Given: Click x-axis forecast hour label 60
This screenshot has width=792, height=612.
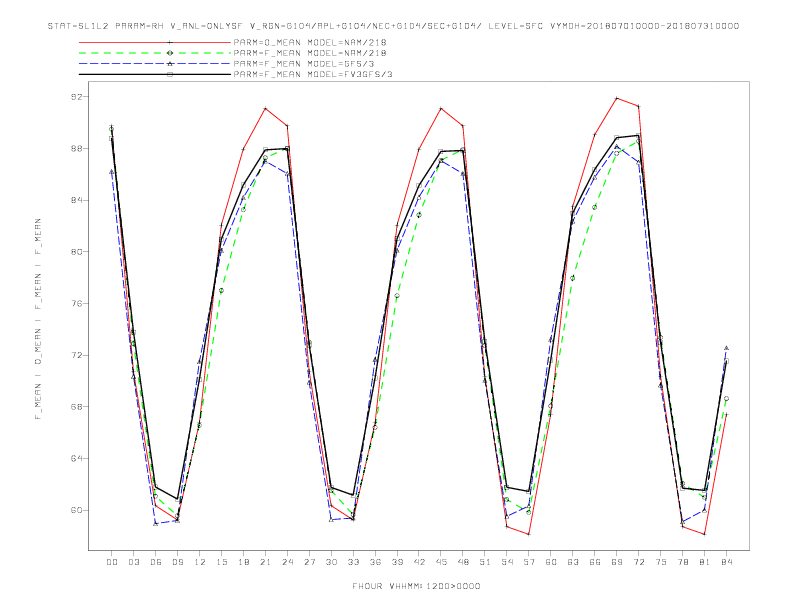Looking at the screenshot, I should [551, 562].
